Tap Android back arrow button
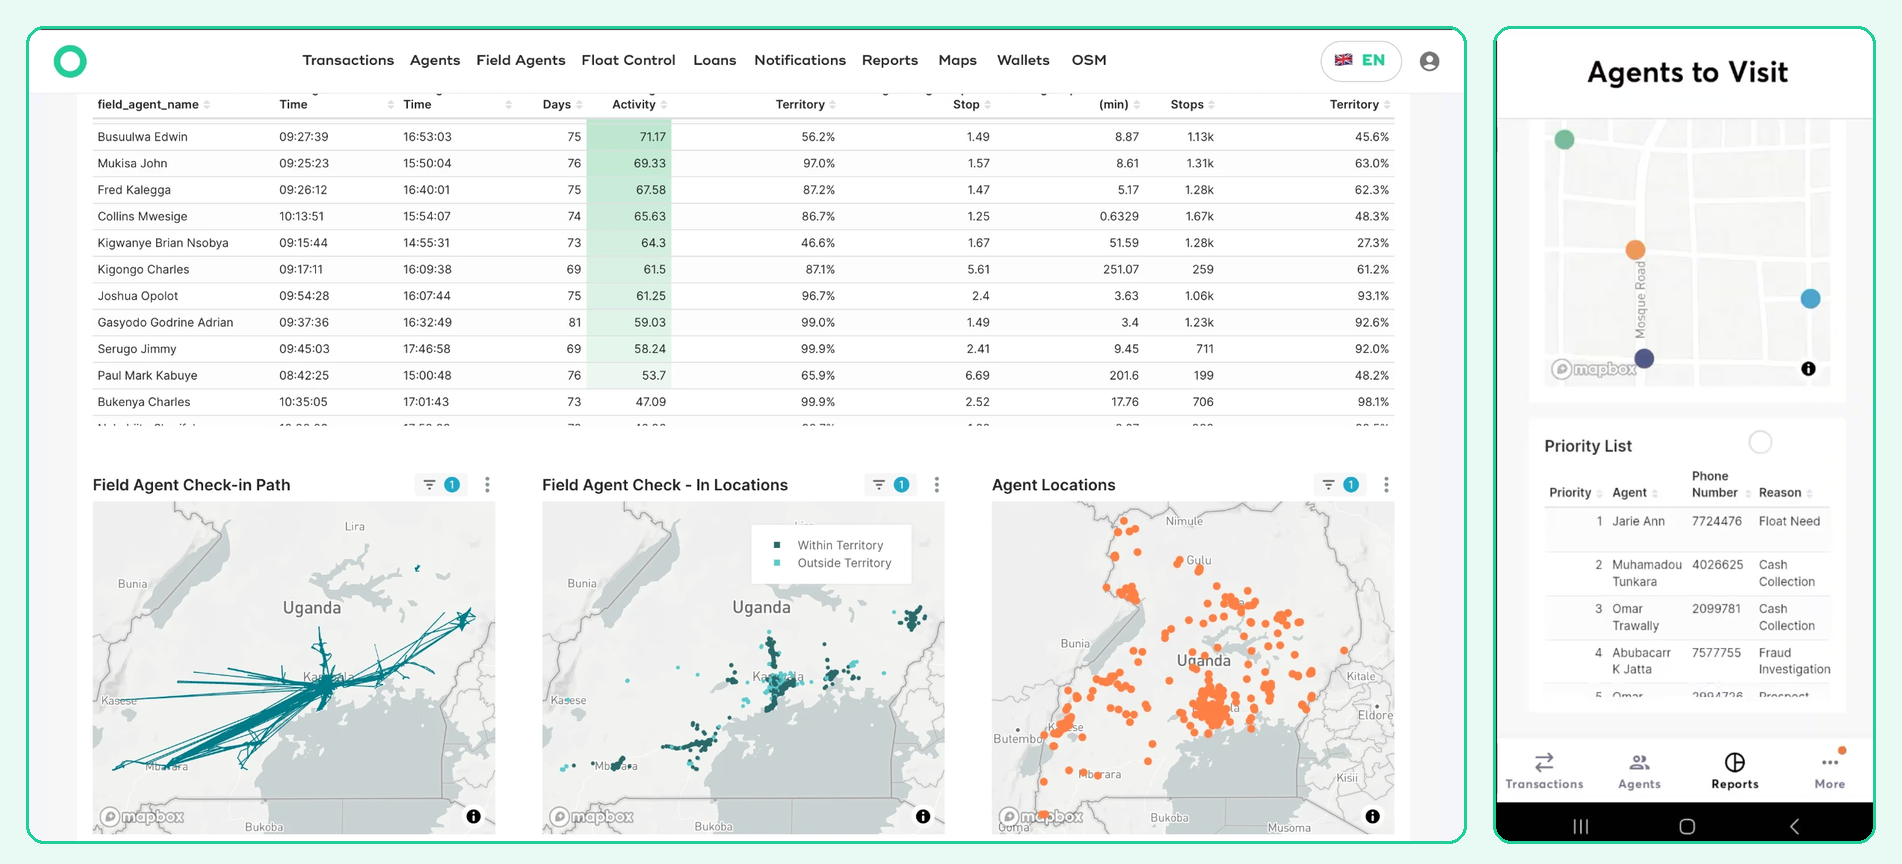The width and height of the screenshot is (1902, 864). [1794, 826]
